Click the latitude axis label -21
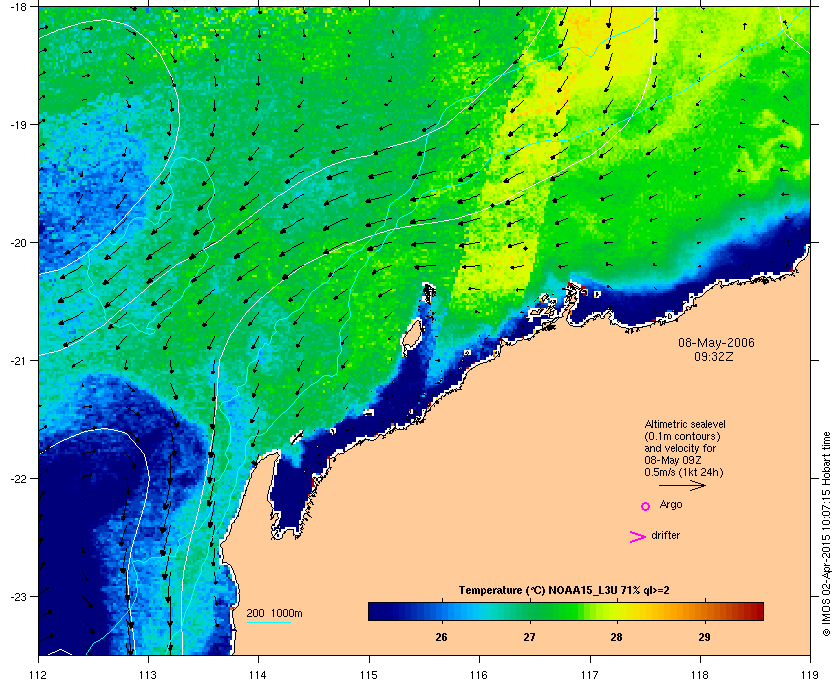This screenshot has width=840, height=680. pos(18,360)
